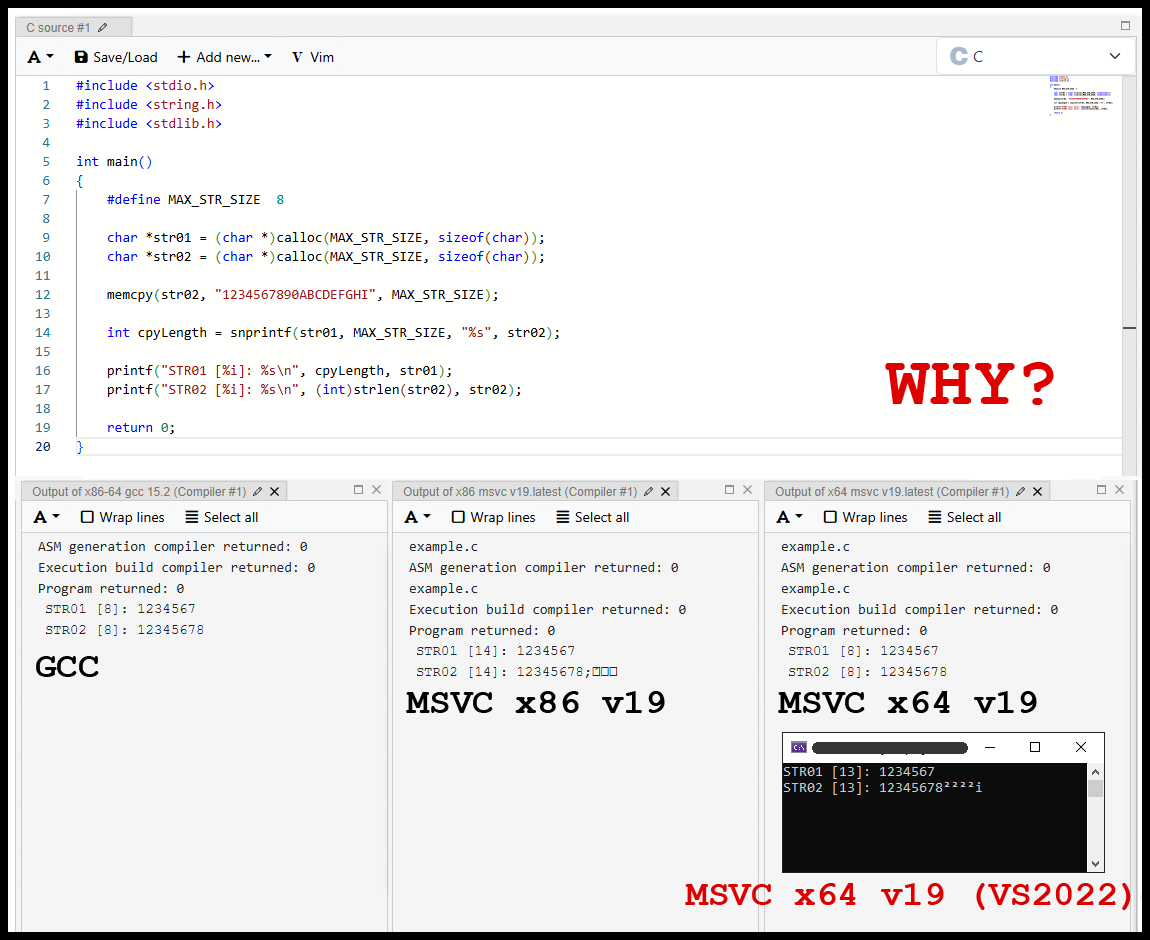1150x940 pixels.
Task: Edit the x86 msvc output tab name pencil
Action: pyautogui.click(x=648, y=491)
